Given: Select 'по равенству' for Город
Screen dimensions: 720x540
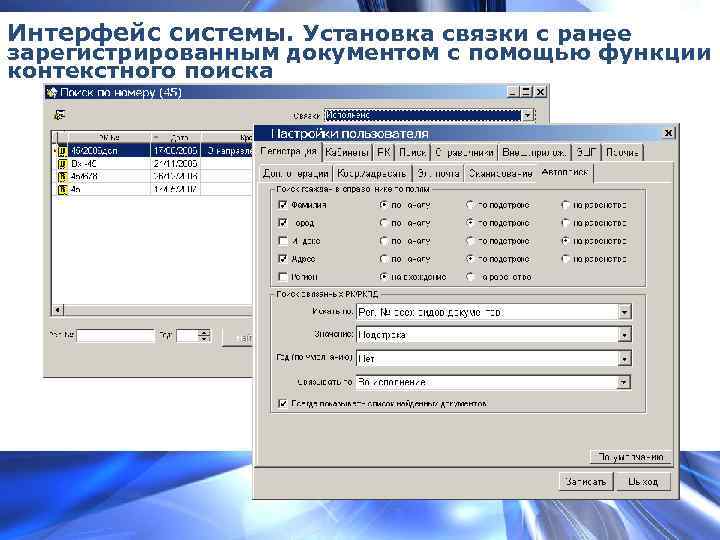Looking at the screenshot, I should pos(566,223).
